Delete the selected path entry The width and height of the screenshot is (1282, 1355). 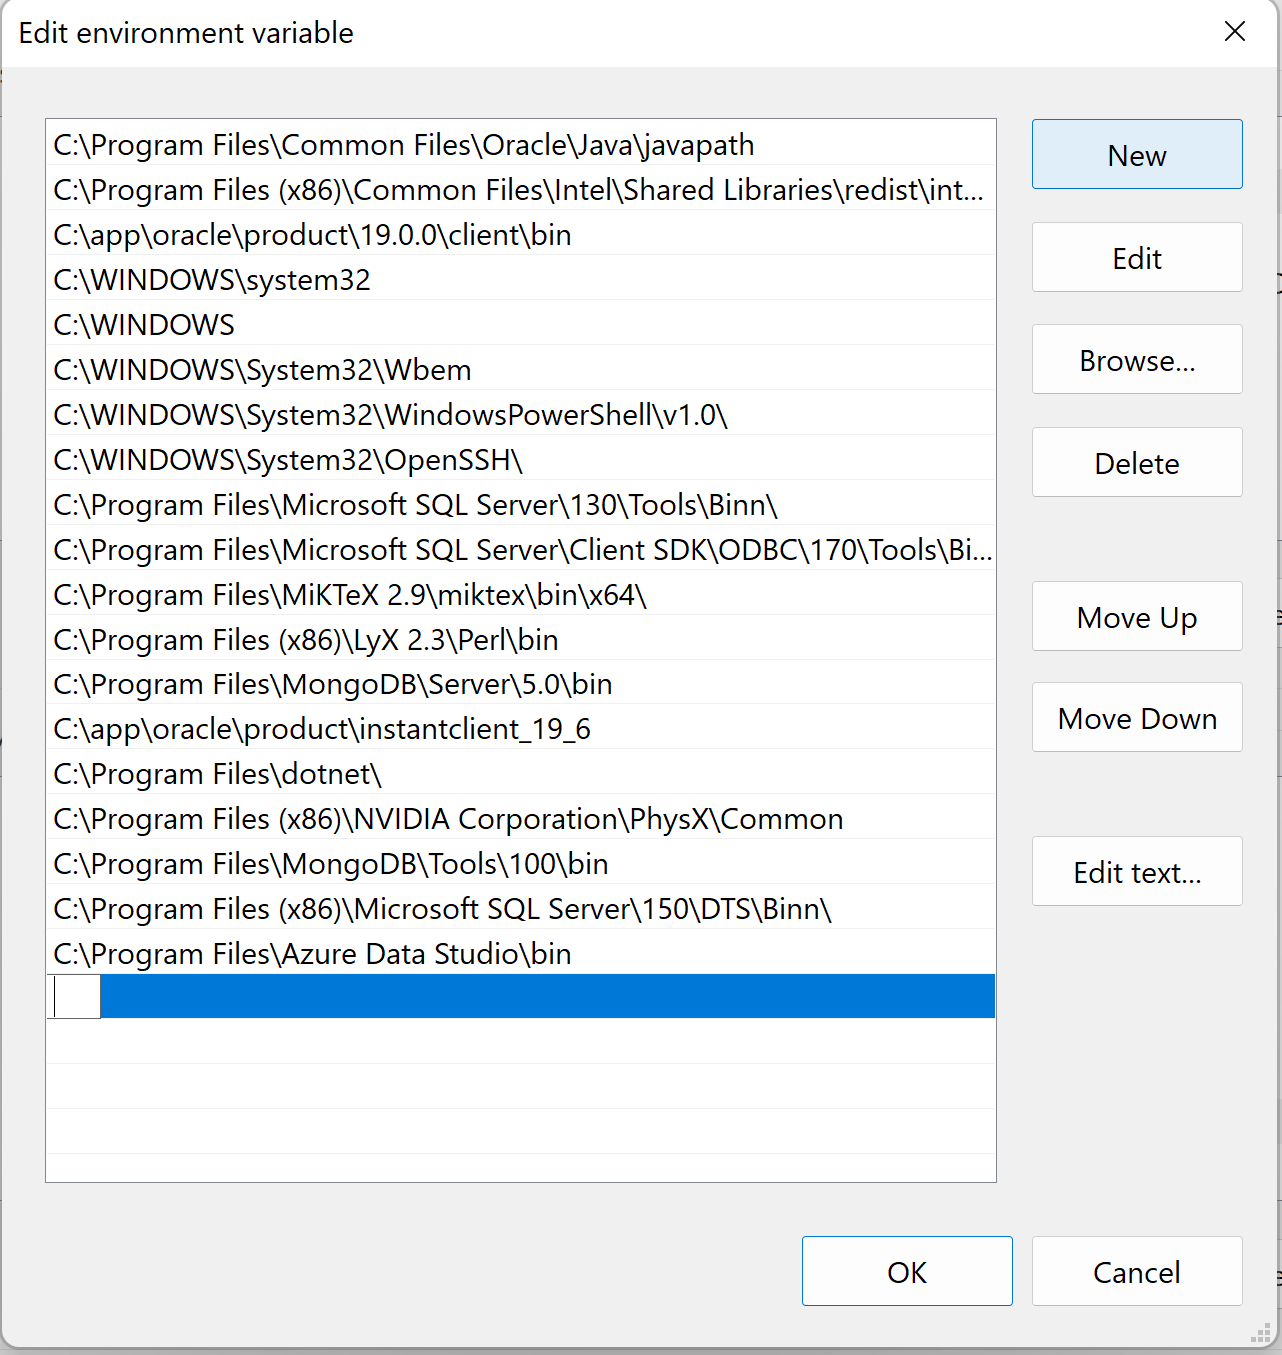[x=1137, y=463]
